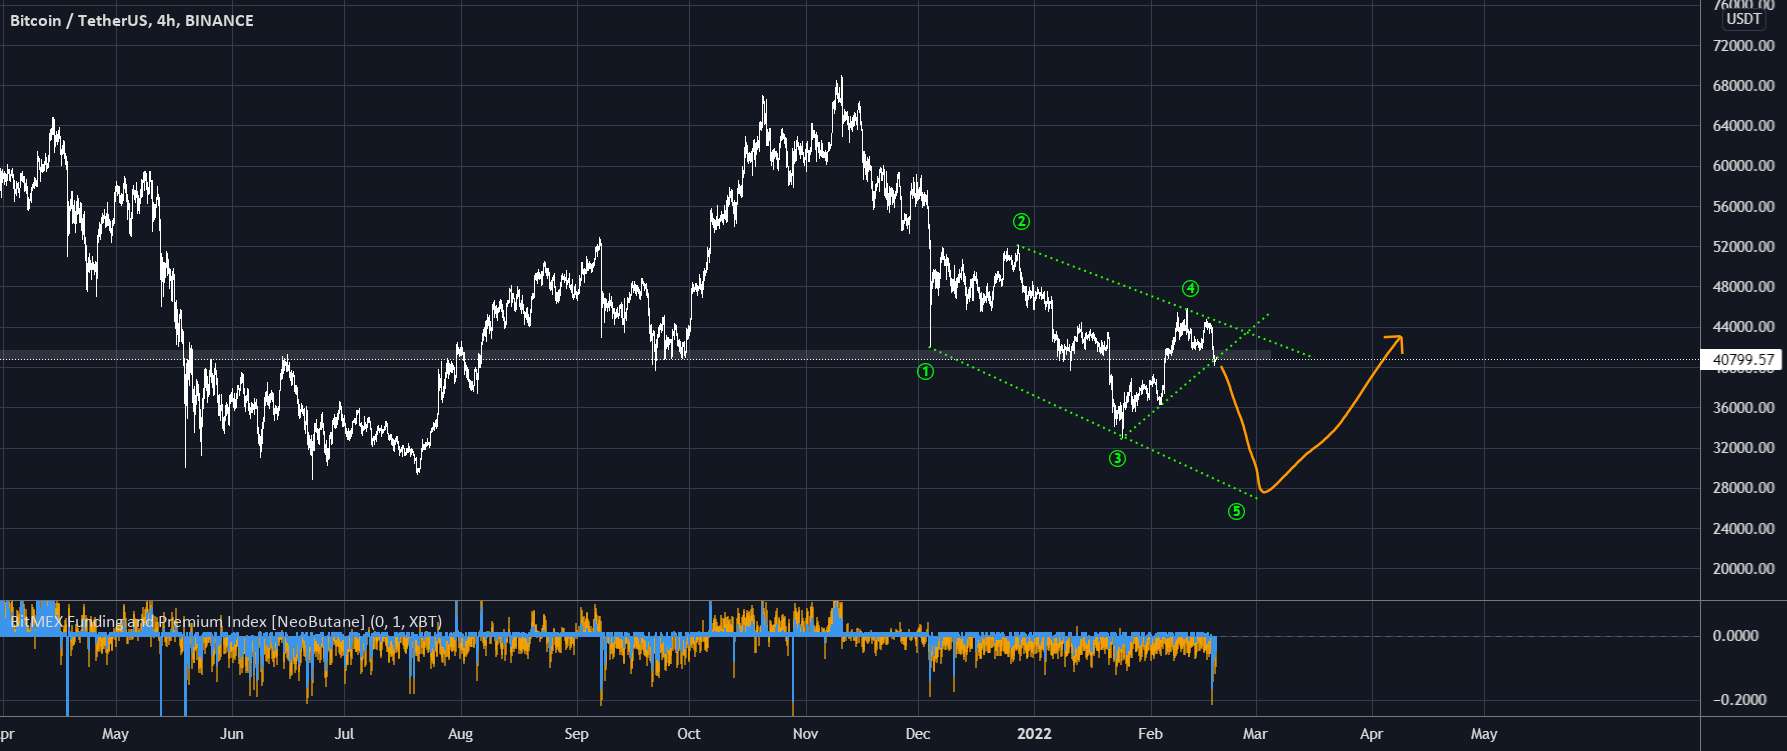Click the Jun label on time axis
Screen dimensions: 1787x751
pos(232,734)
